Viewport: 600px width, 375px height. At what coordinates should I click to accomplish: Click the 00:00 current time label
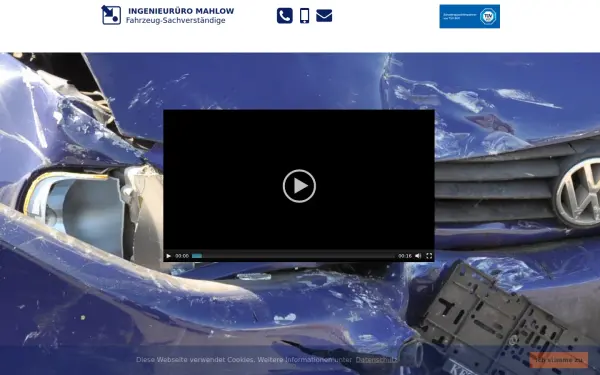pyautogui.click(x=182, y=256)
